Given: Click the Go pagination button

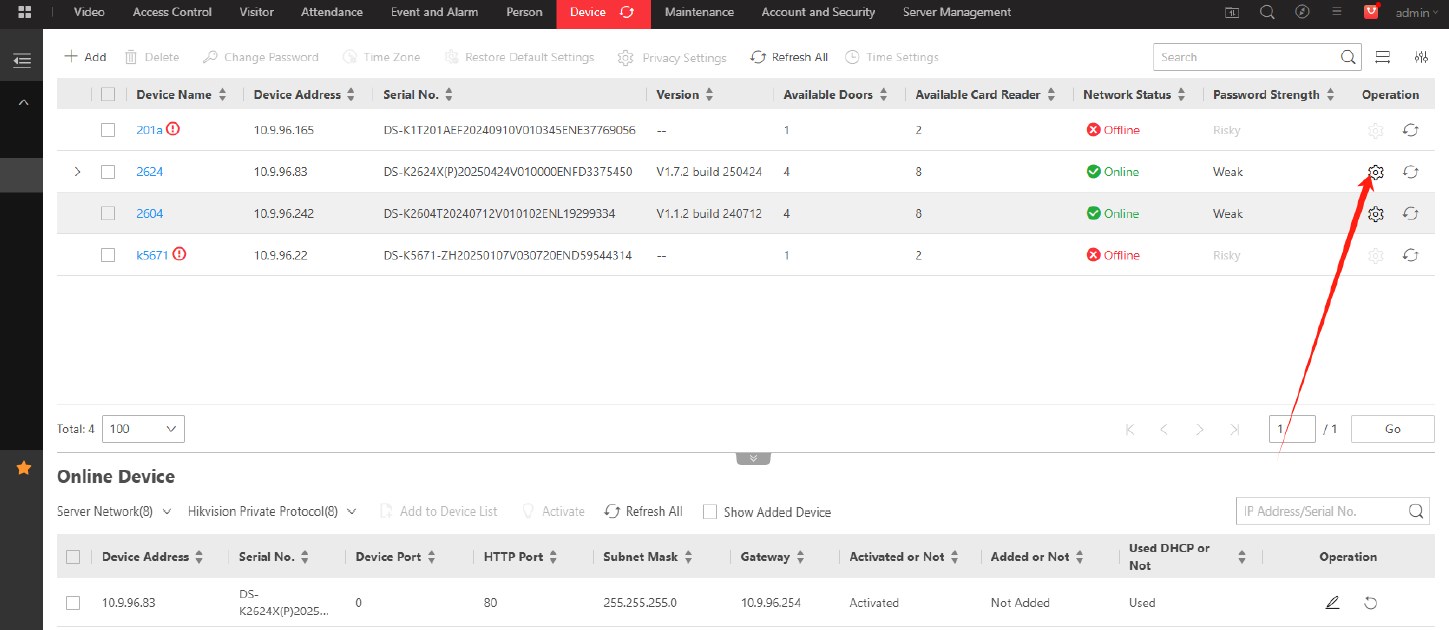Looking at the screenshot, I should coord(1392,429).
